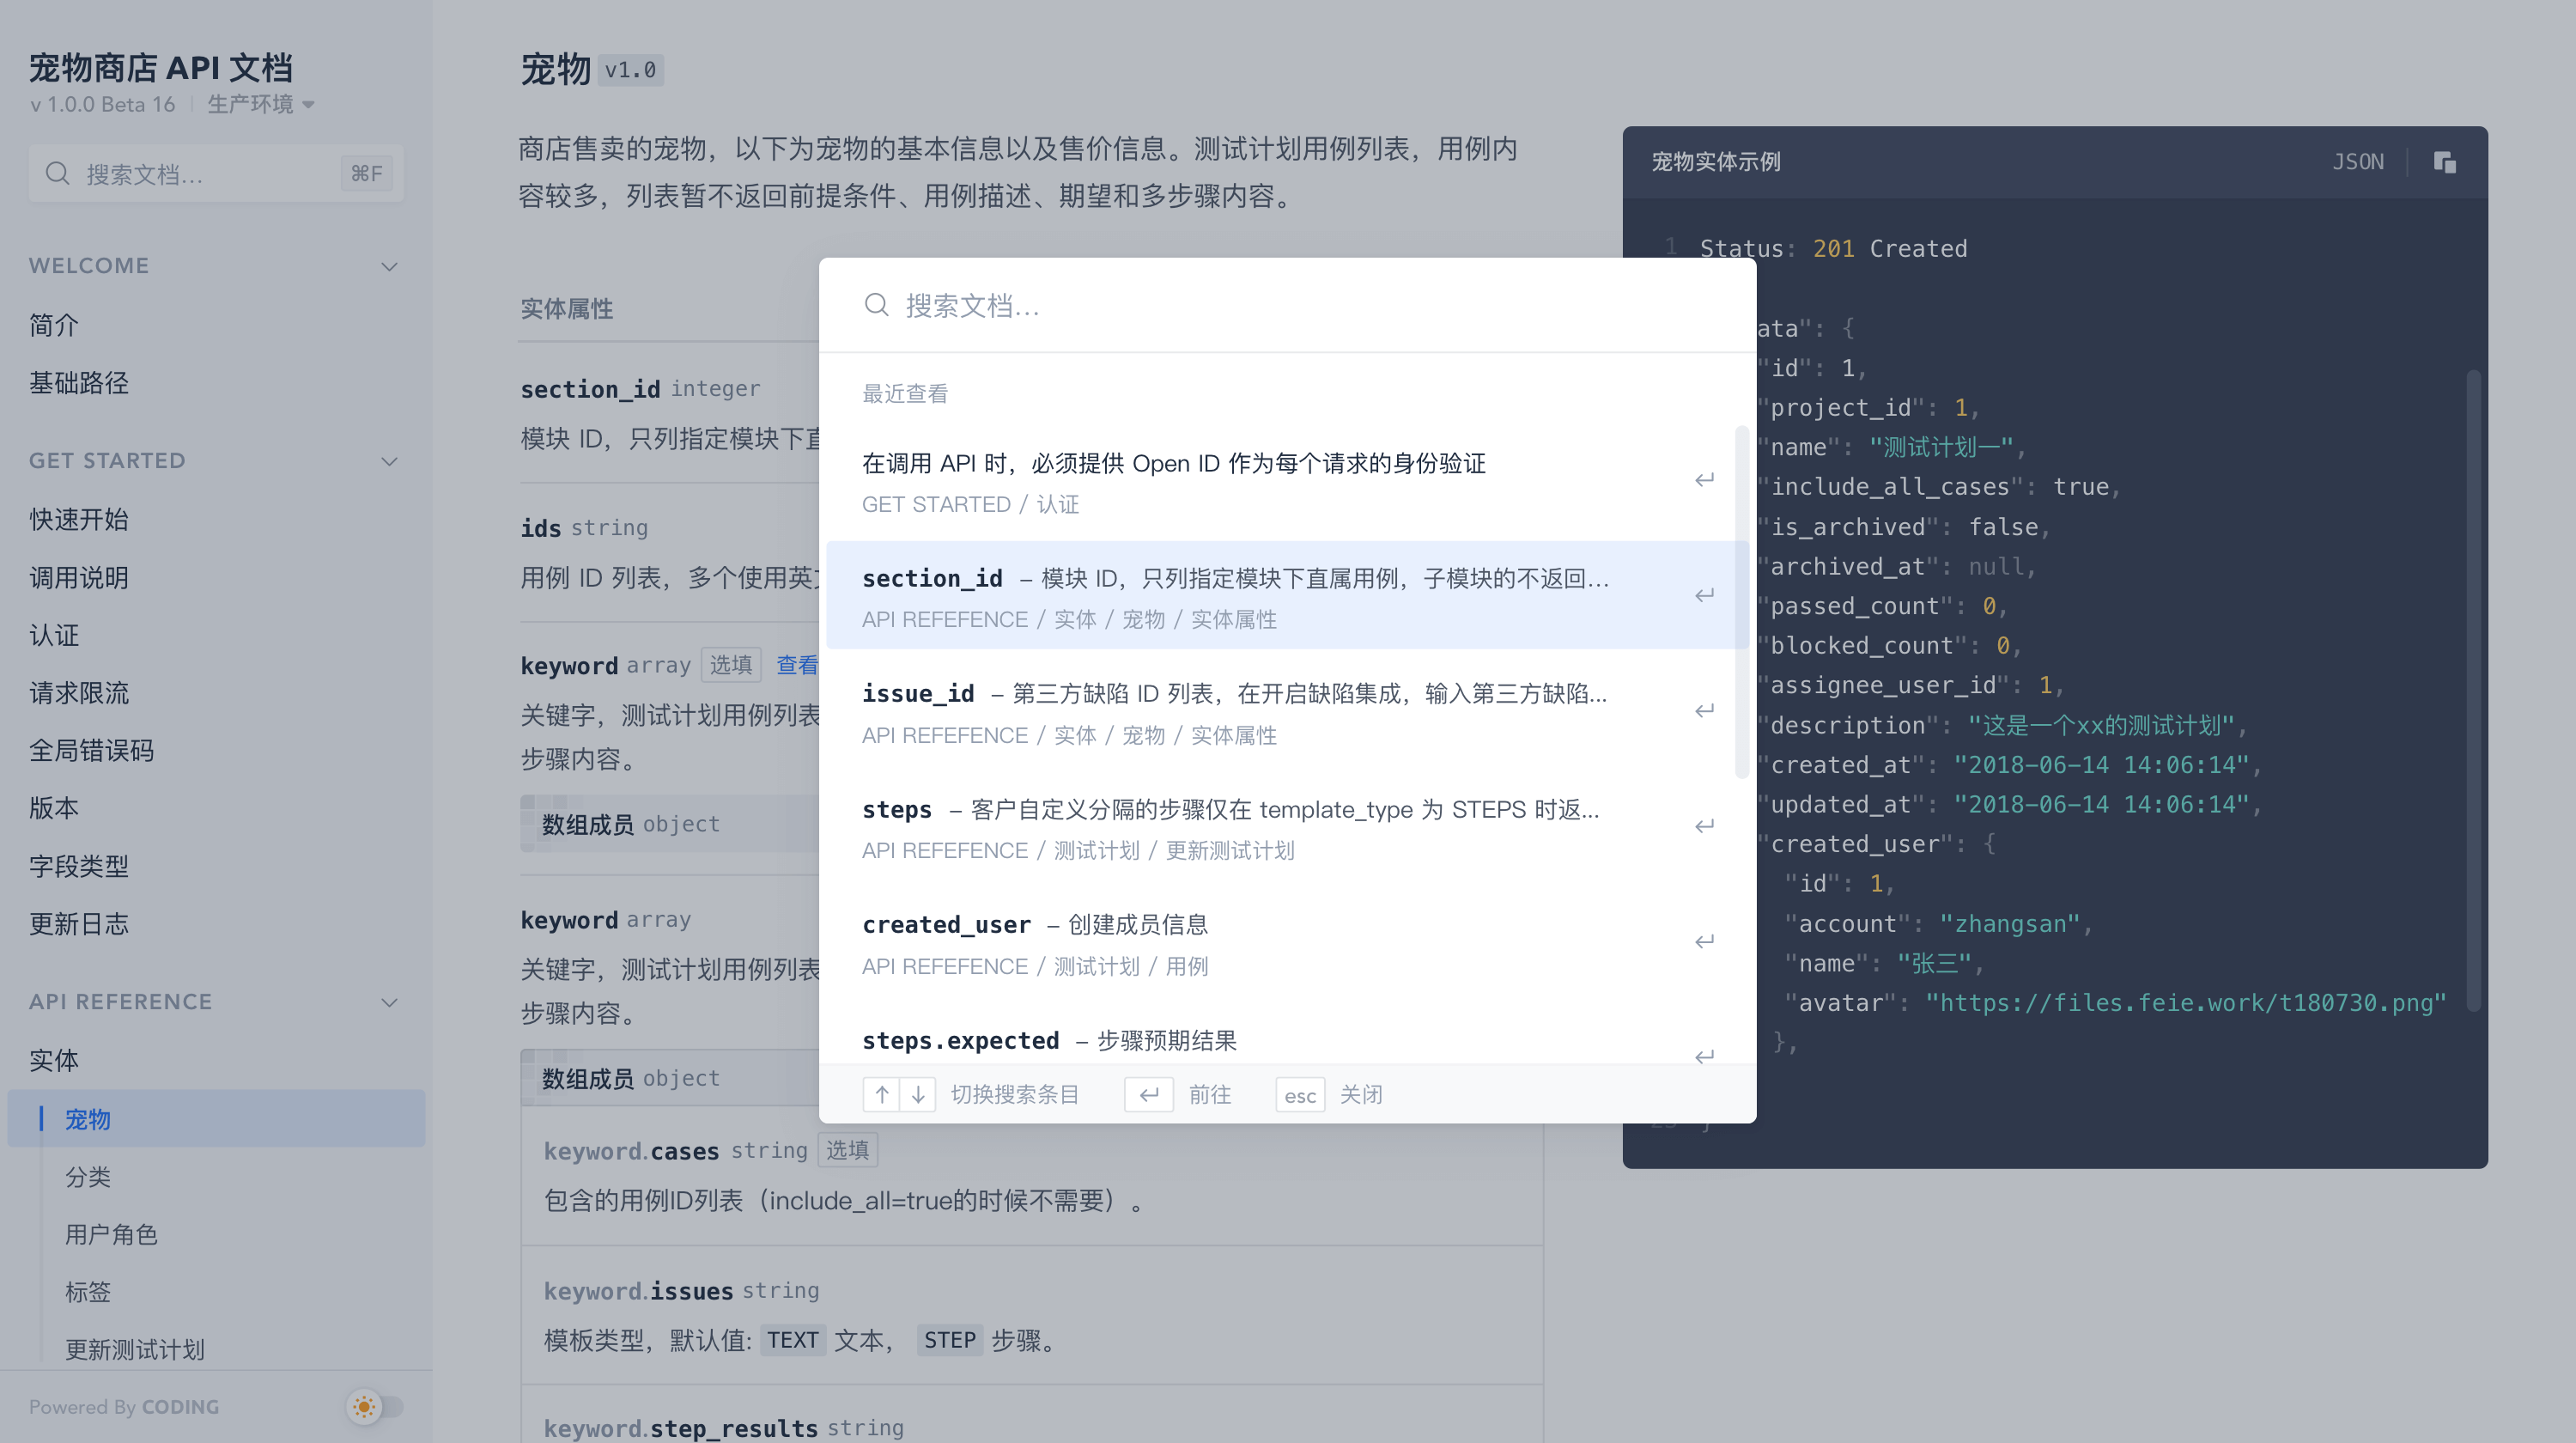
Task: Go to 调用说明 in the sidebar
Action: [79, 578]
